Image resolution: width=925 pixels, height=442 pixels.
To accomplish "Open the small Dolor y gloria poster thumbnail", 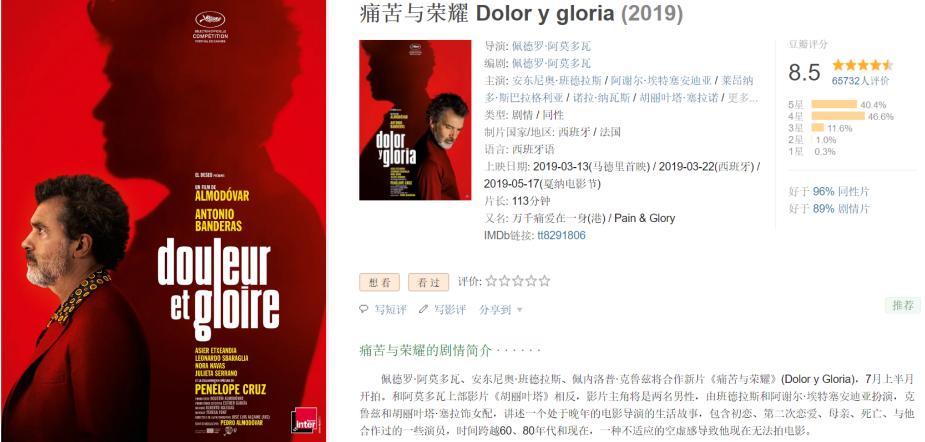I will pos(415,120).
